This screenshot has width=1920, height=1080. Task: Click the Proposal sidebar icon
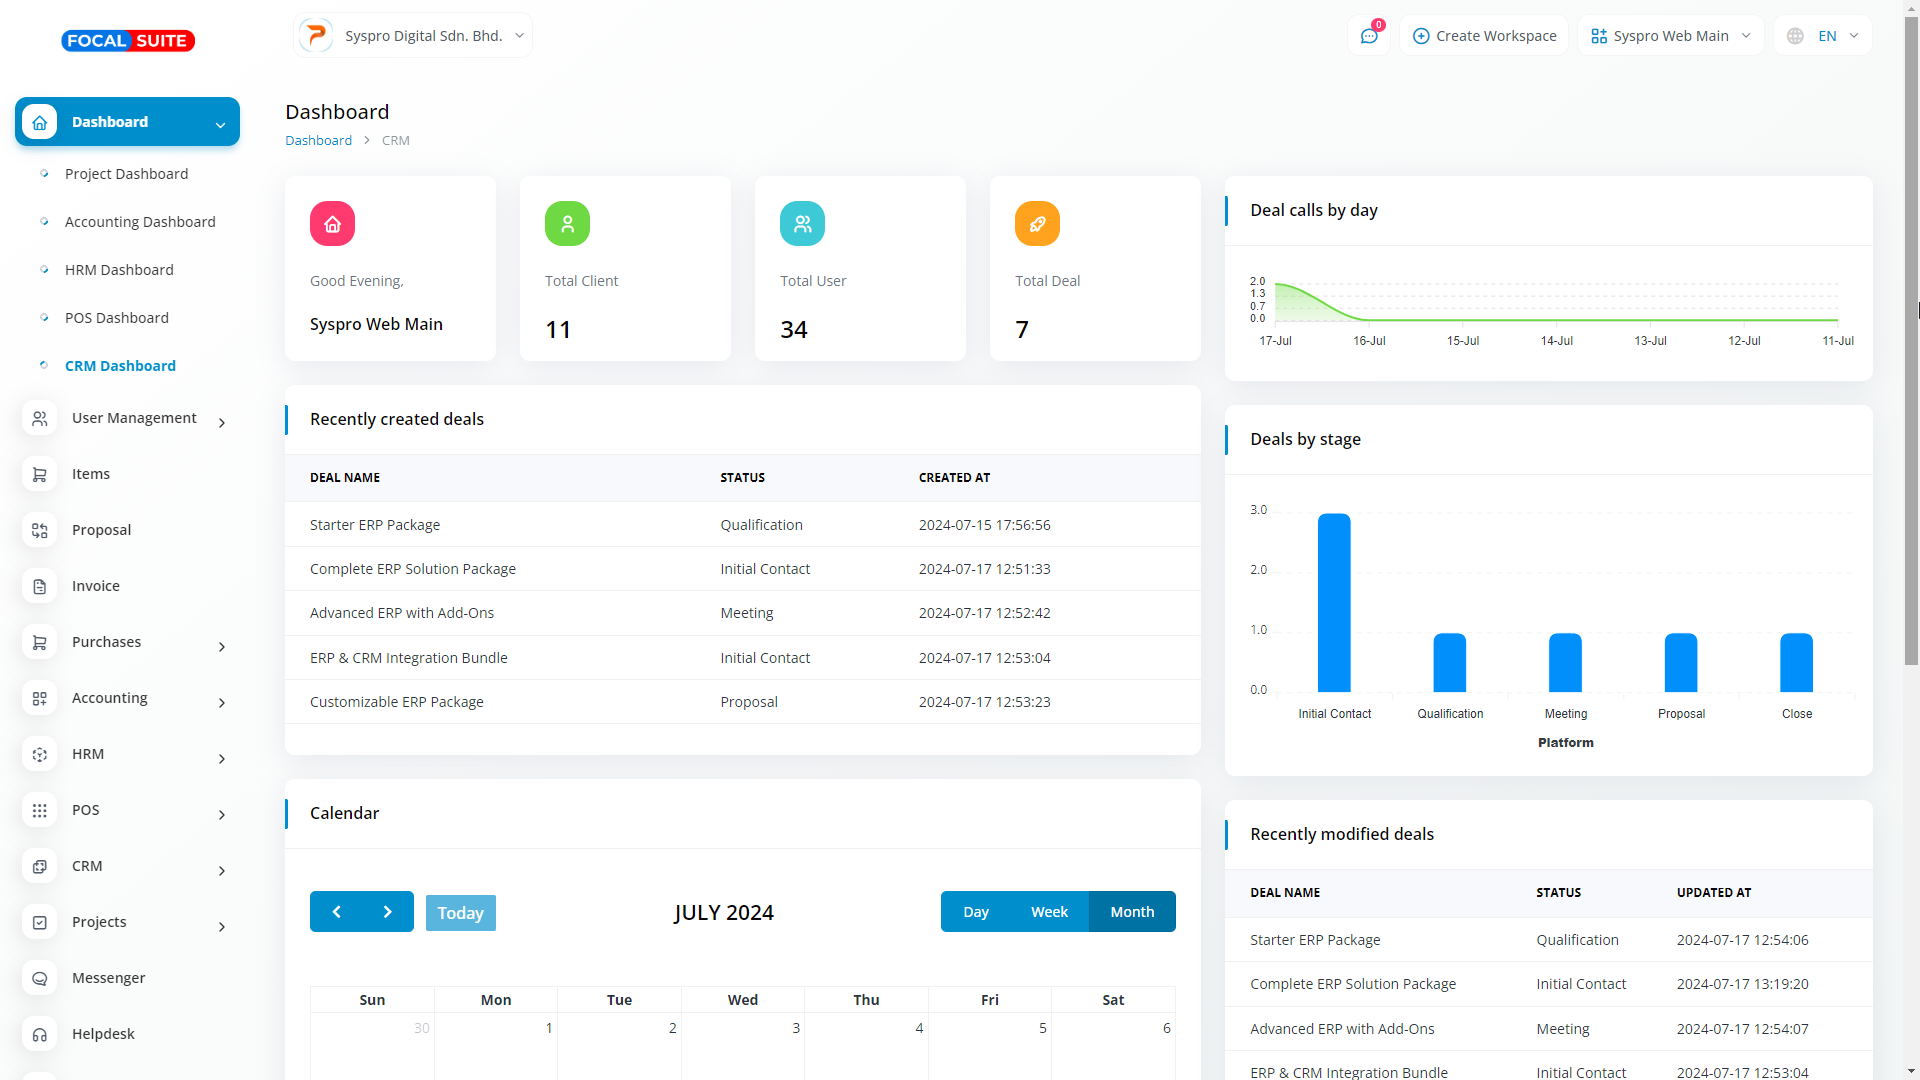[39, 530]
